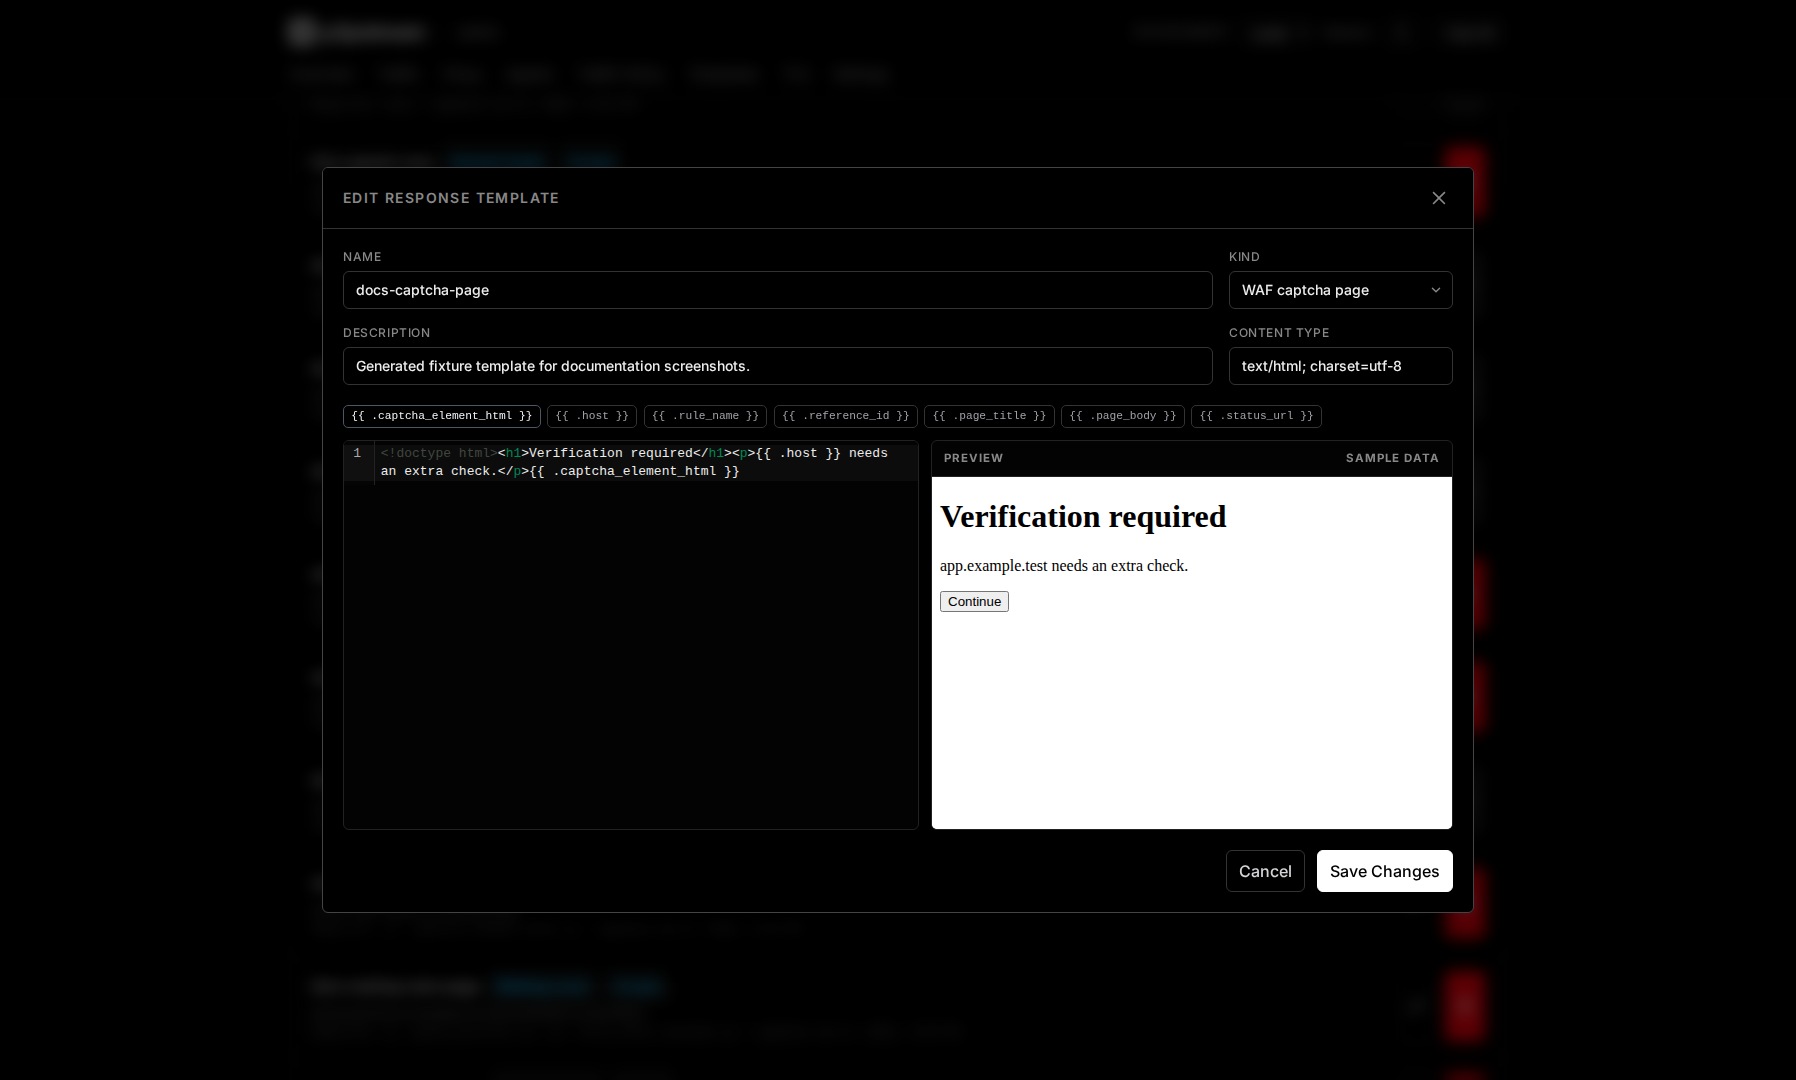Image resolution: width=1796 pixels, height=1080 pixels.
Task: Close the Edit Response Template dialog
Action: pyautogui.click(x=1438, y=198)
